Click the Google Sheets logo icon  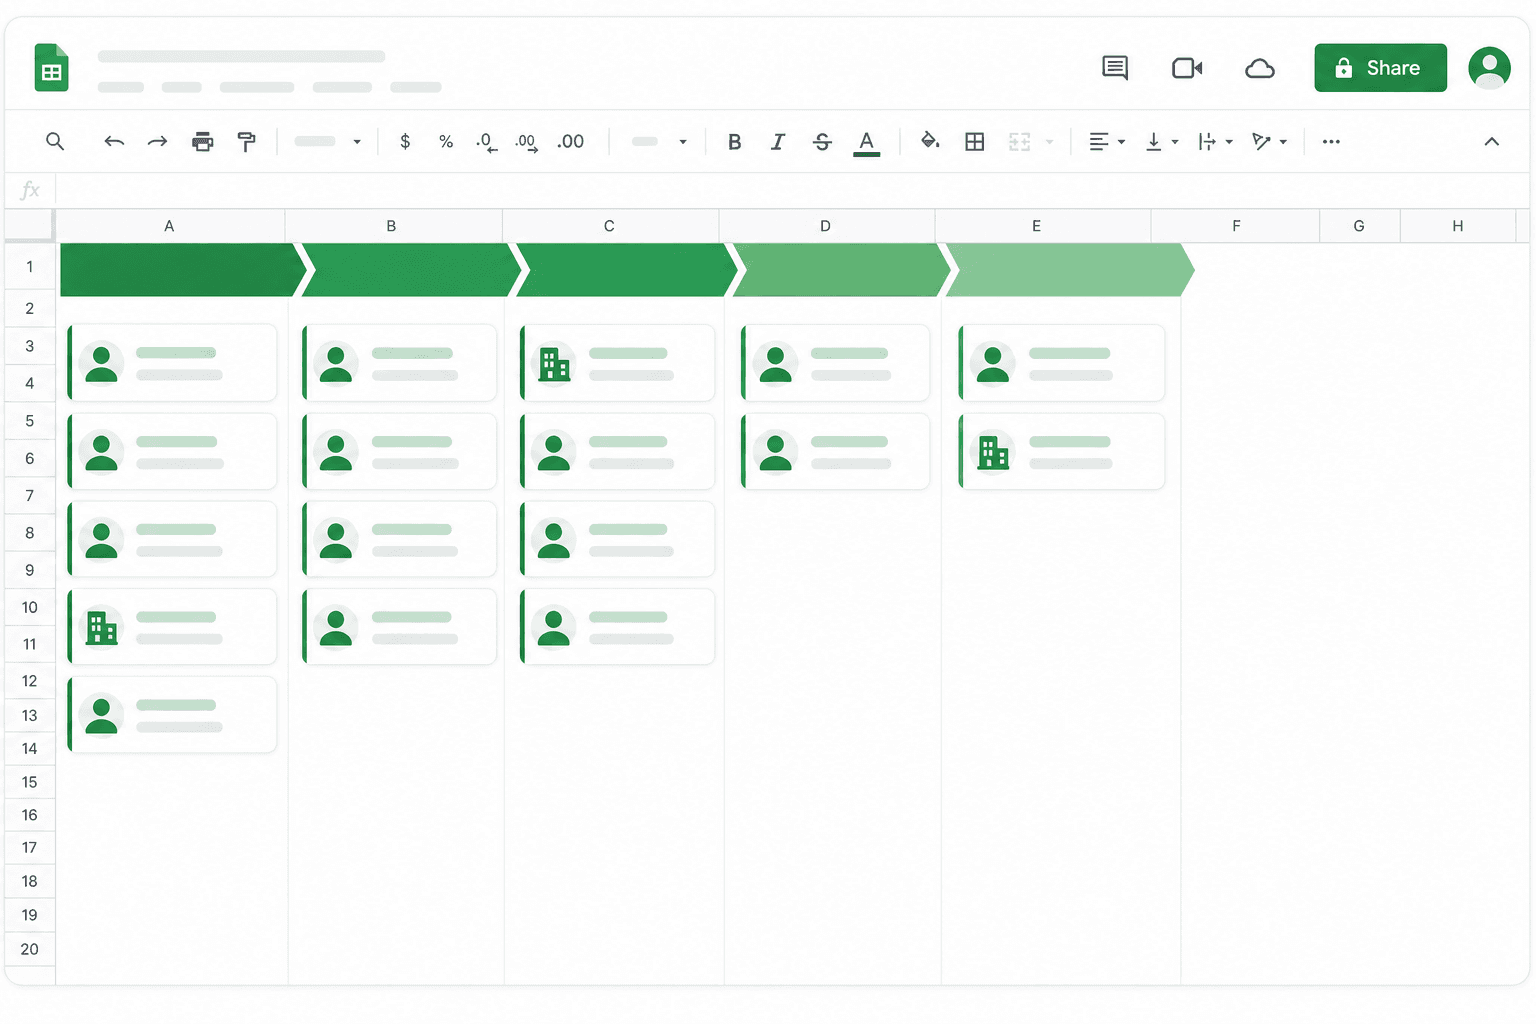51,68
